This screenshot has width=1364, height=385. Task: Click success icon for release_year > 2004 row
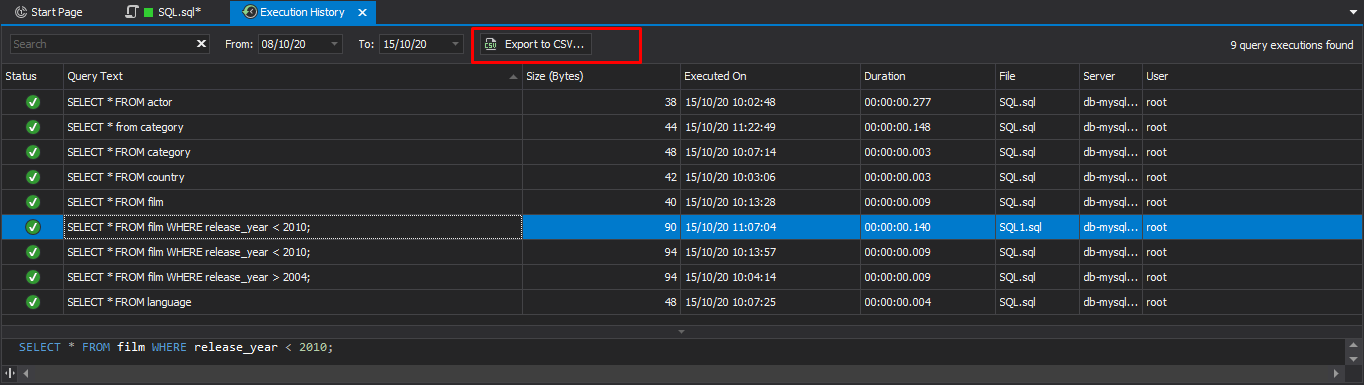[x=32, y=277]
